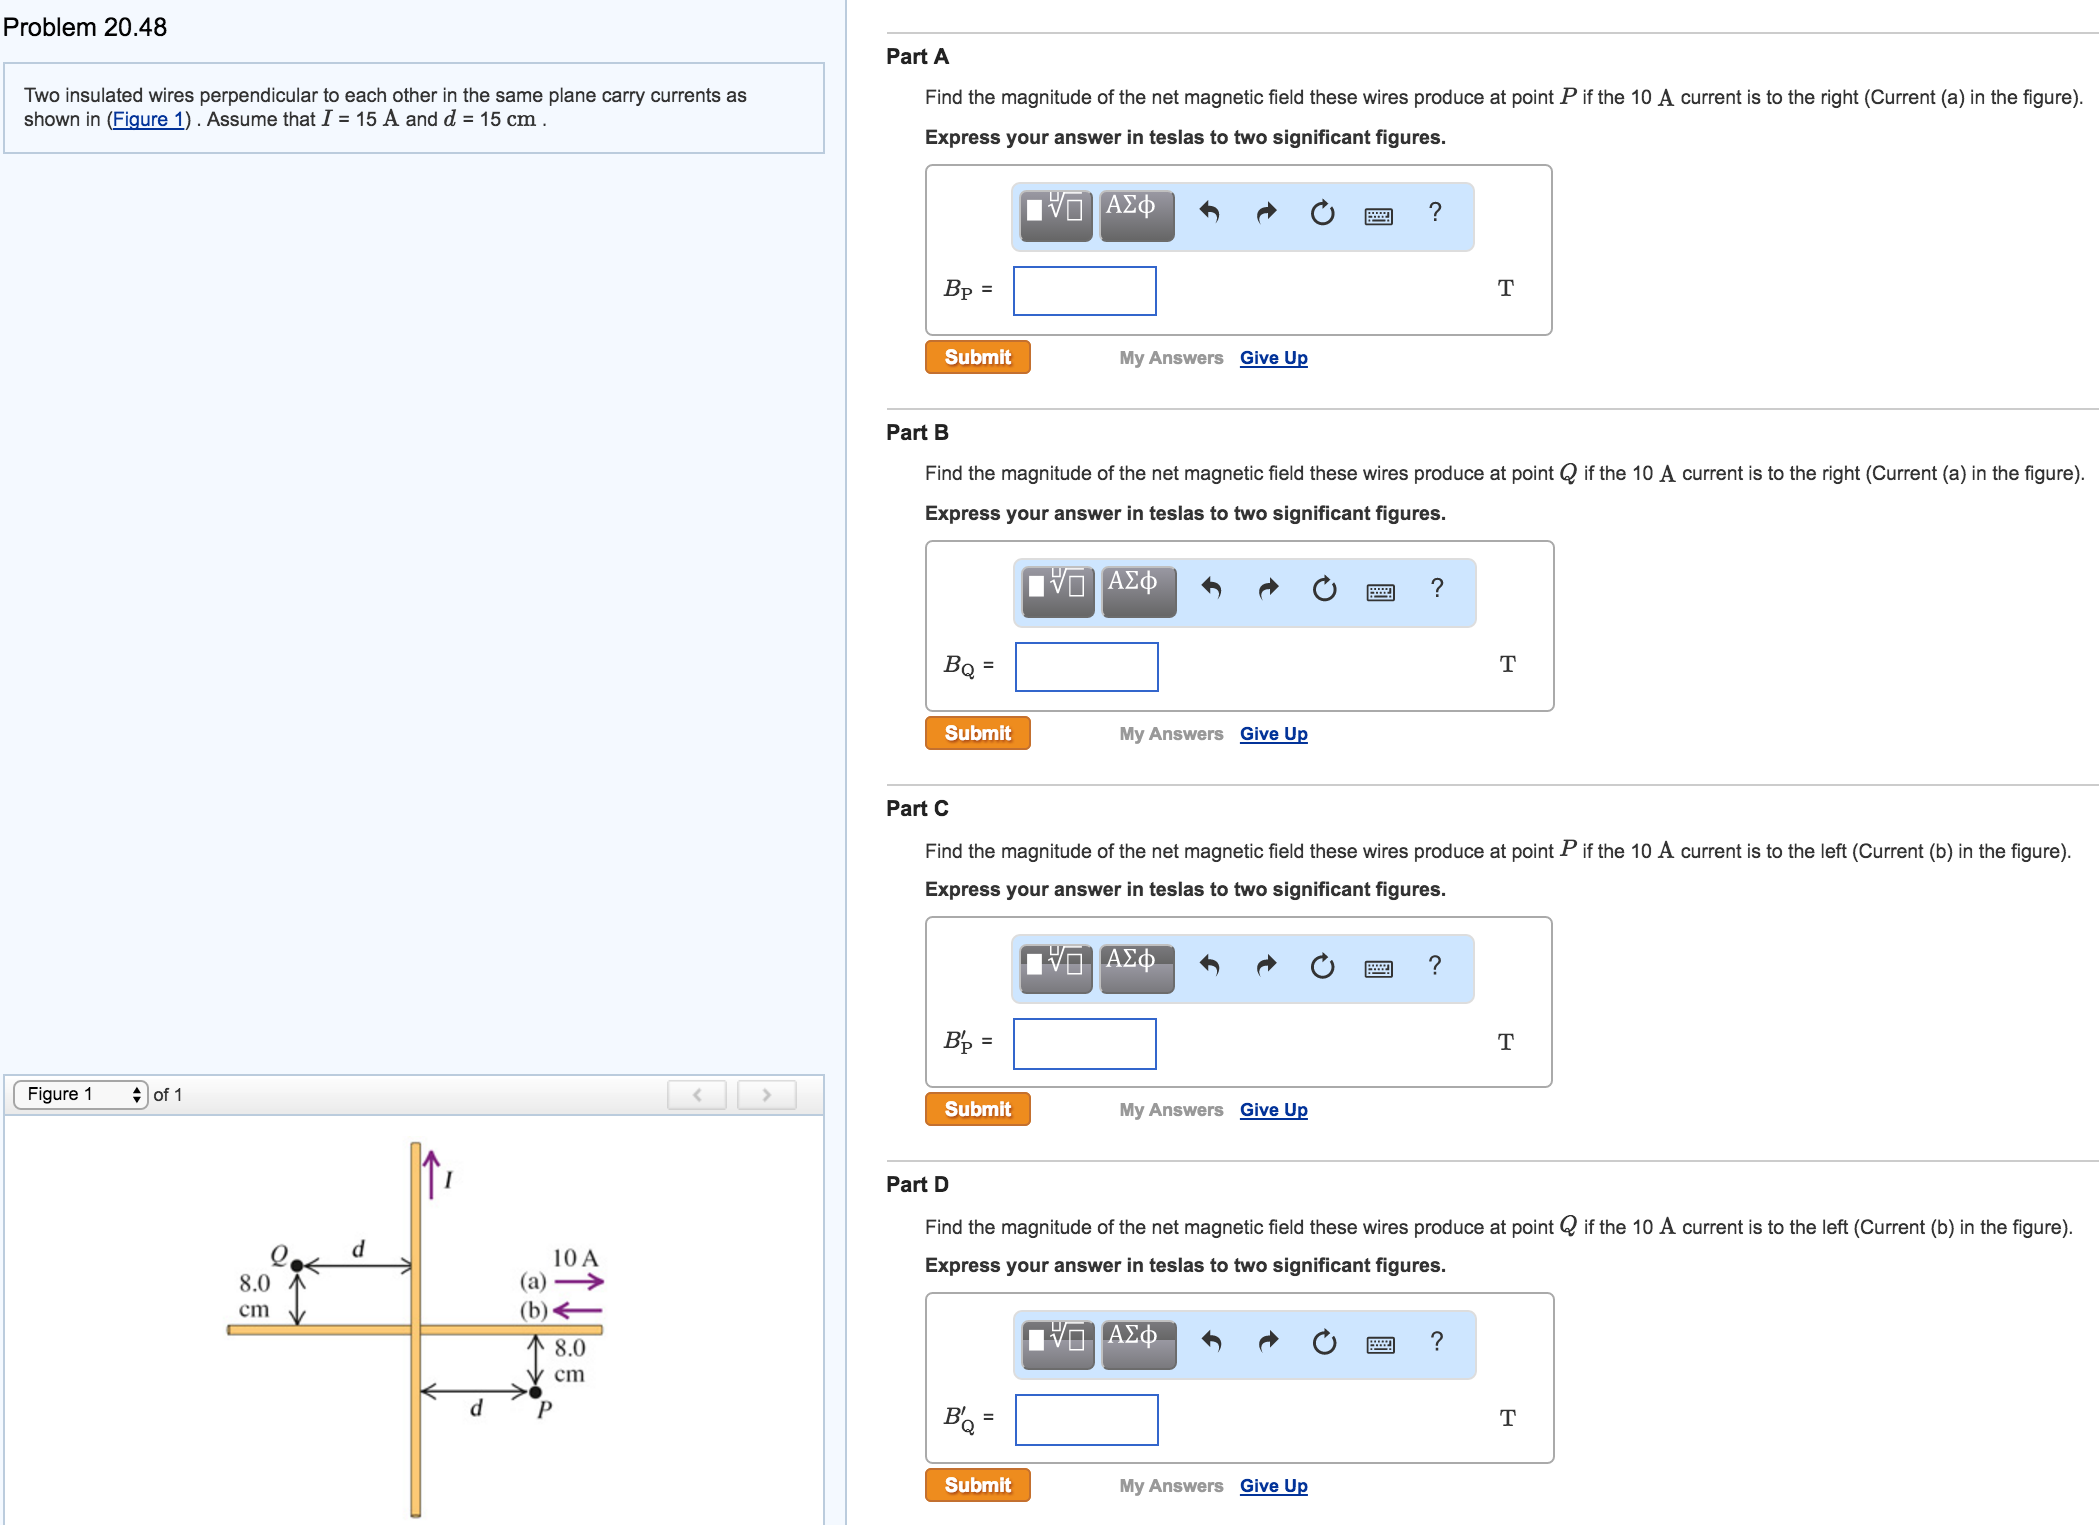Show keyboard shortcuts in Part C toolbar
Viewport: 2099px width, 1525px height.
click(x=1379, y=968)
